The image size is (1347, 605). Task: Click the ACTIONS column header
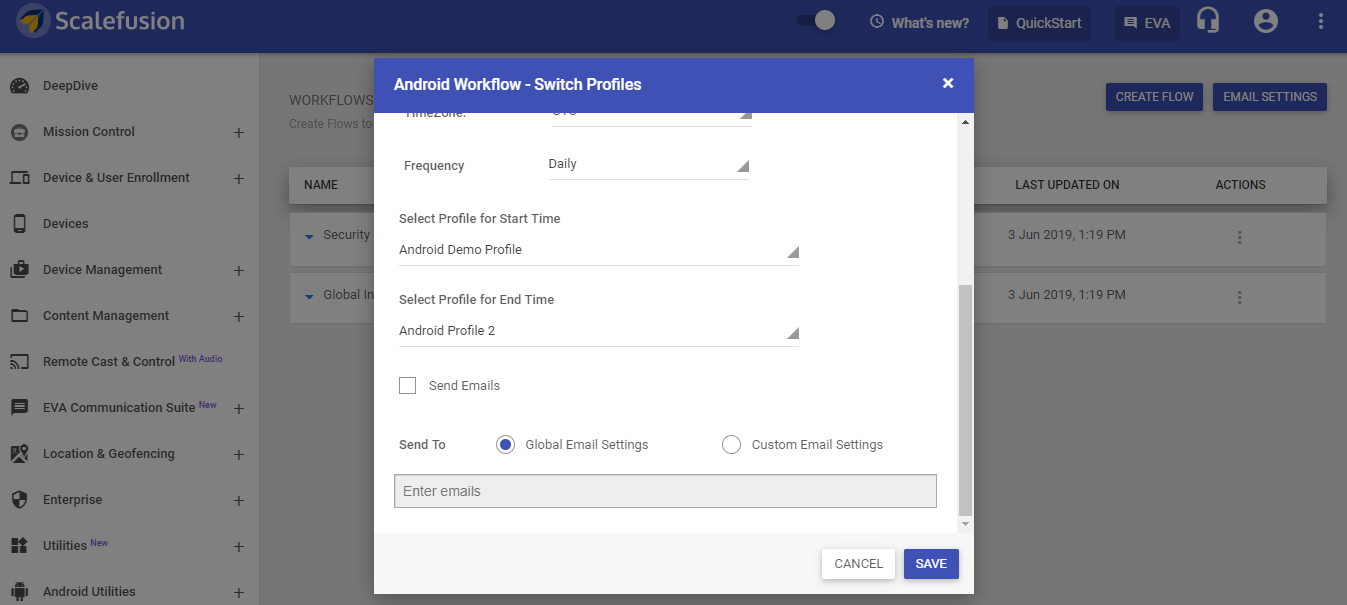[1240, 185]
